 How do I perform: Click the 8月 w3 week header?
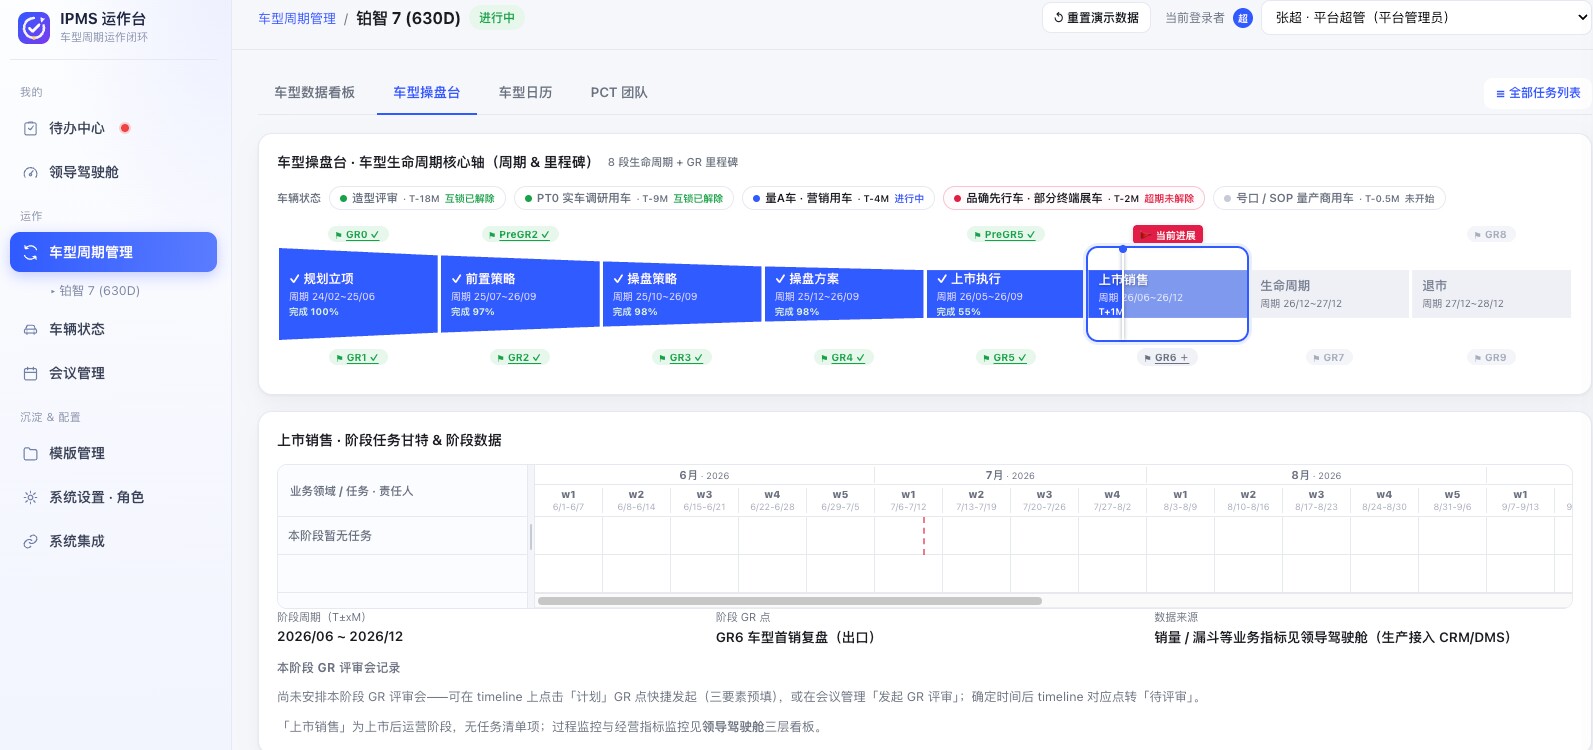(1316, 500)
